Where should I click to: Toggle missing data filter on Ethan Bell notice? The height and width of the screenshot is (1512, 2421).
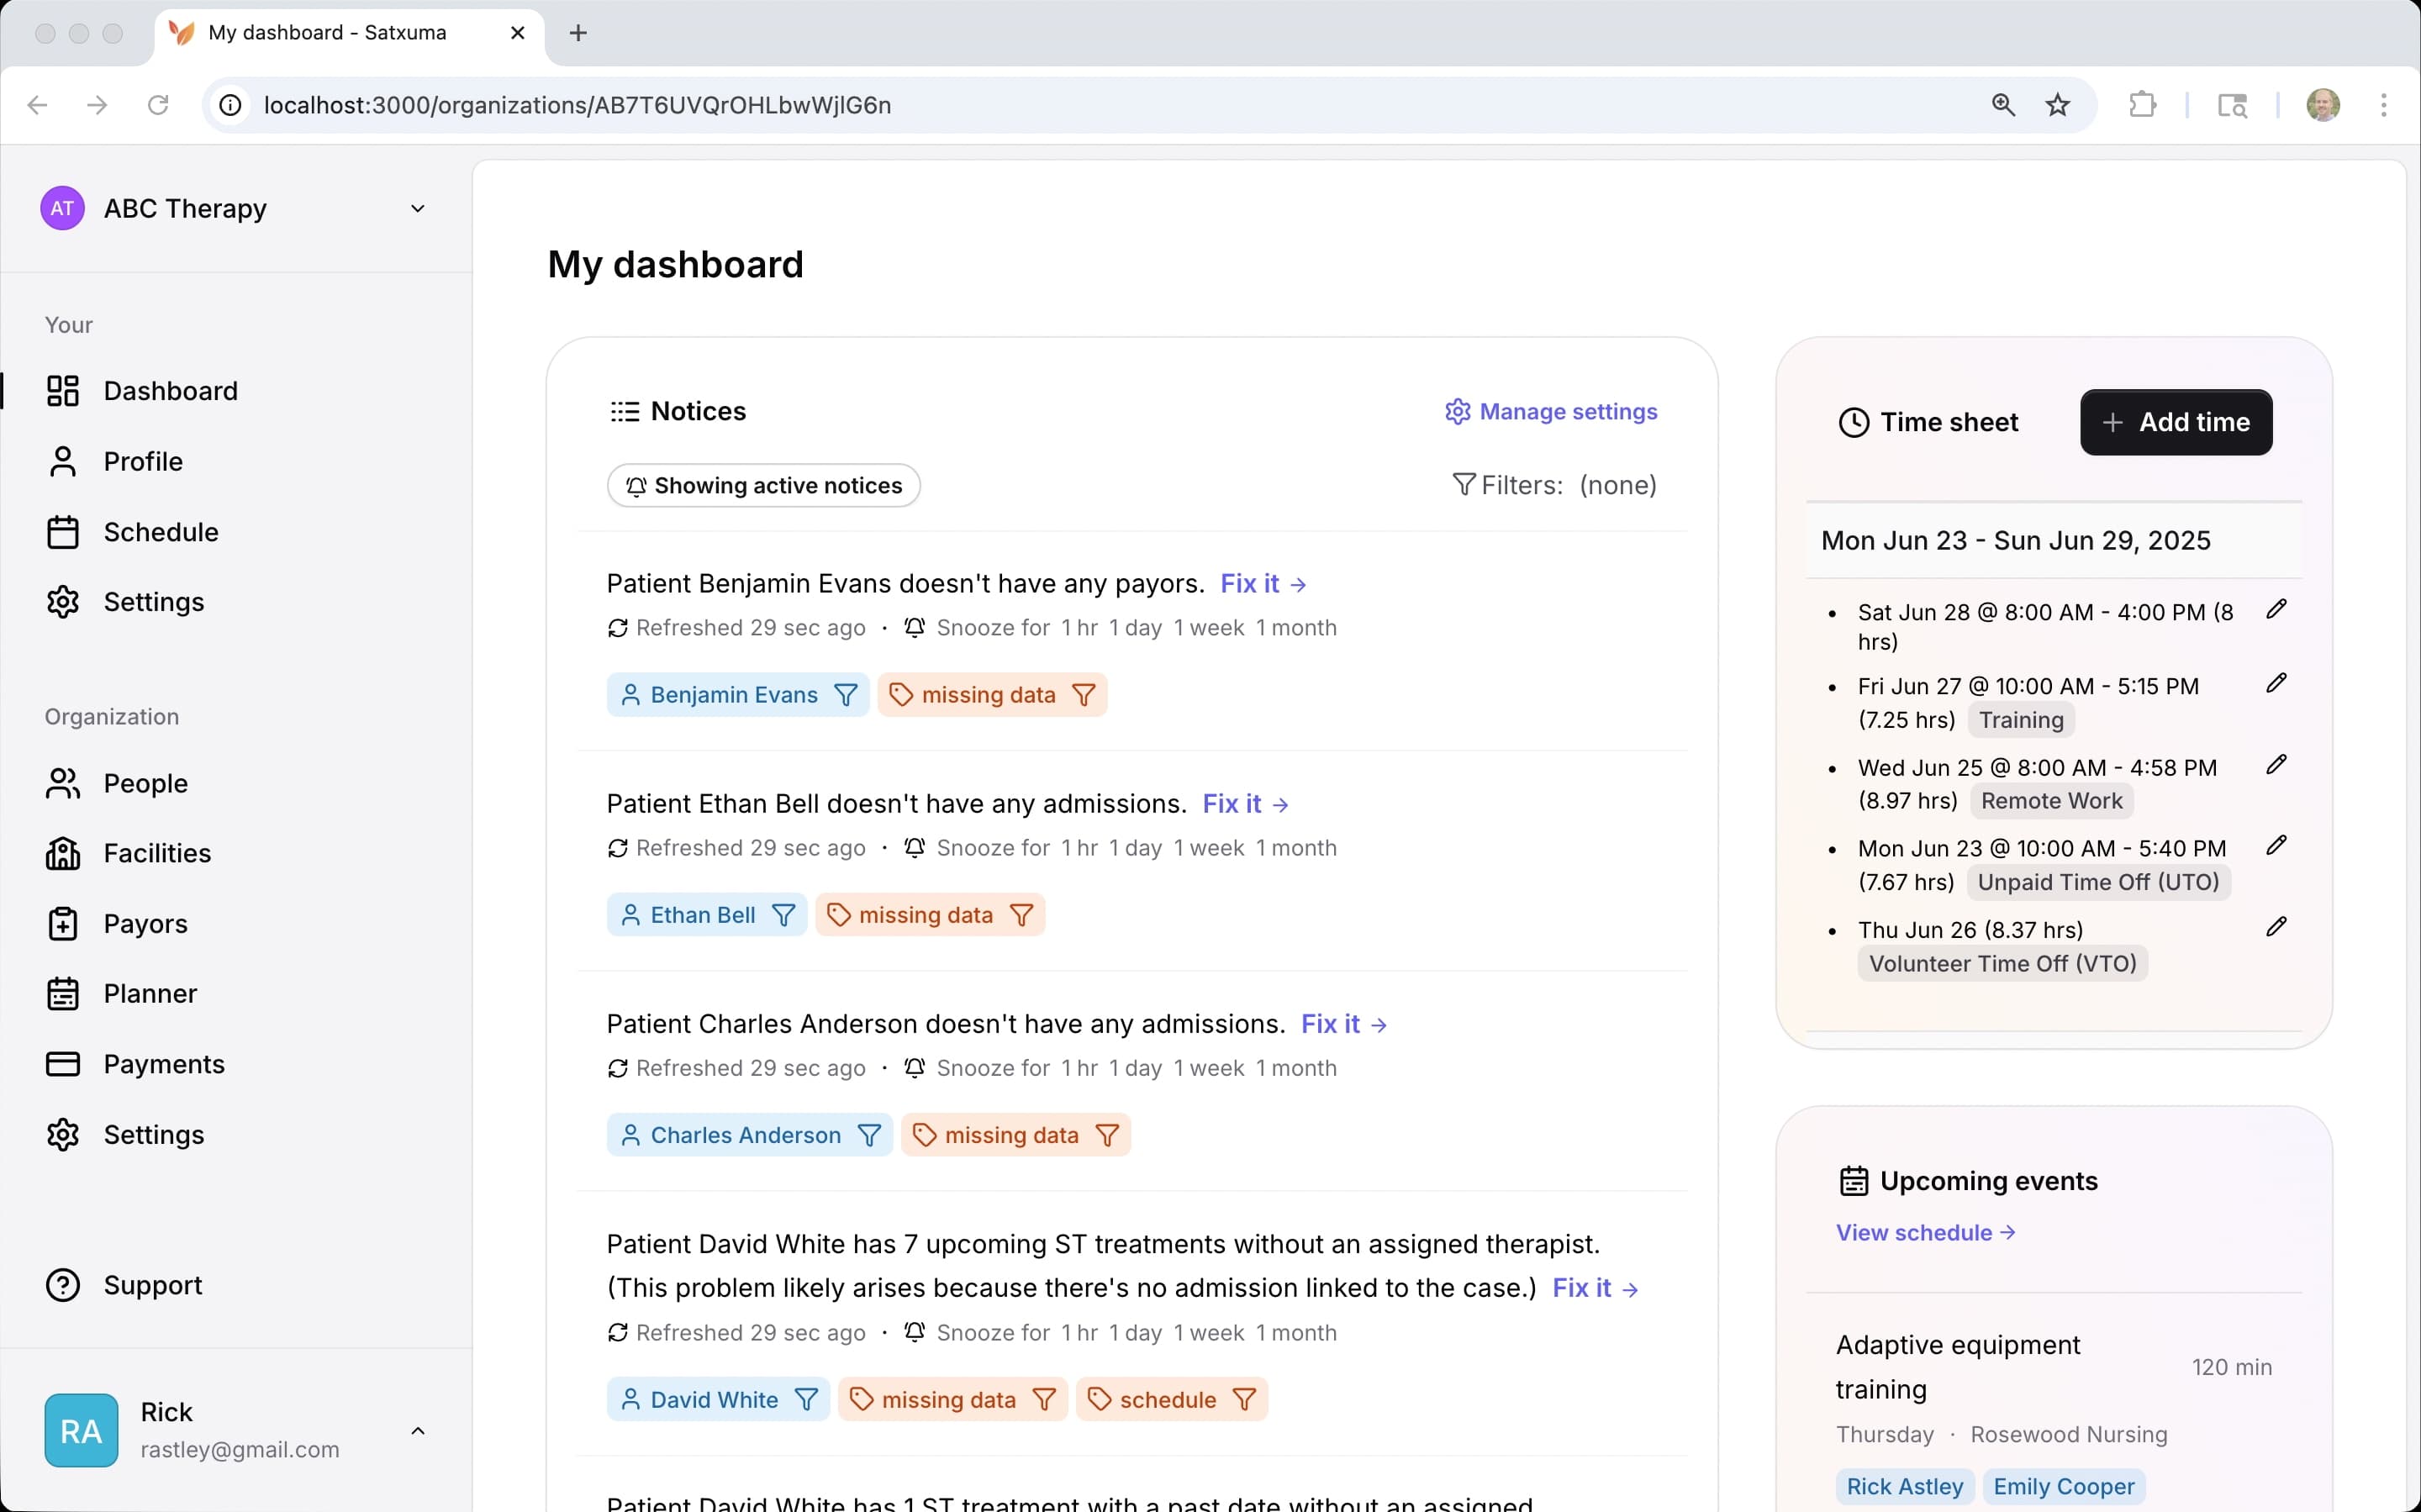(x=1021, y=915)
